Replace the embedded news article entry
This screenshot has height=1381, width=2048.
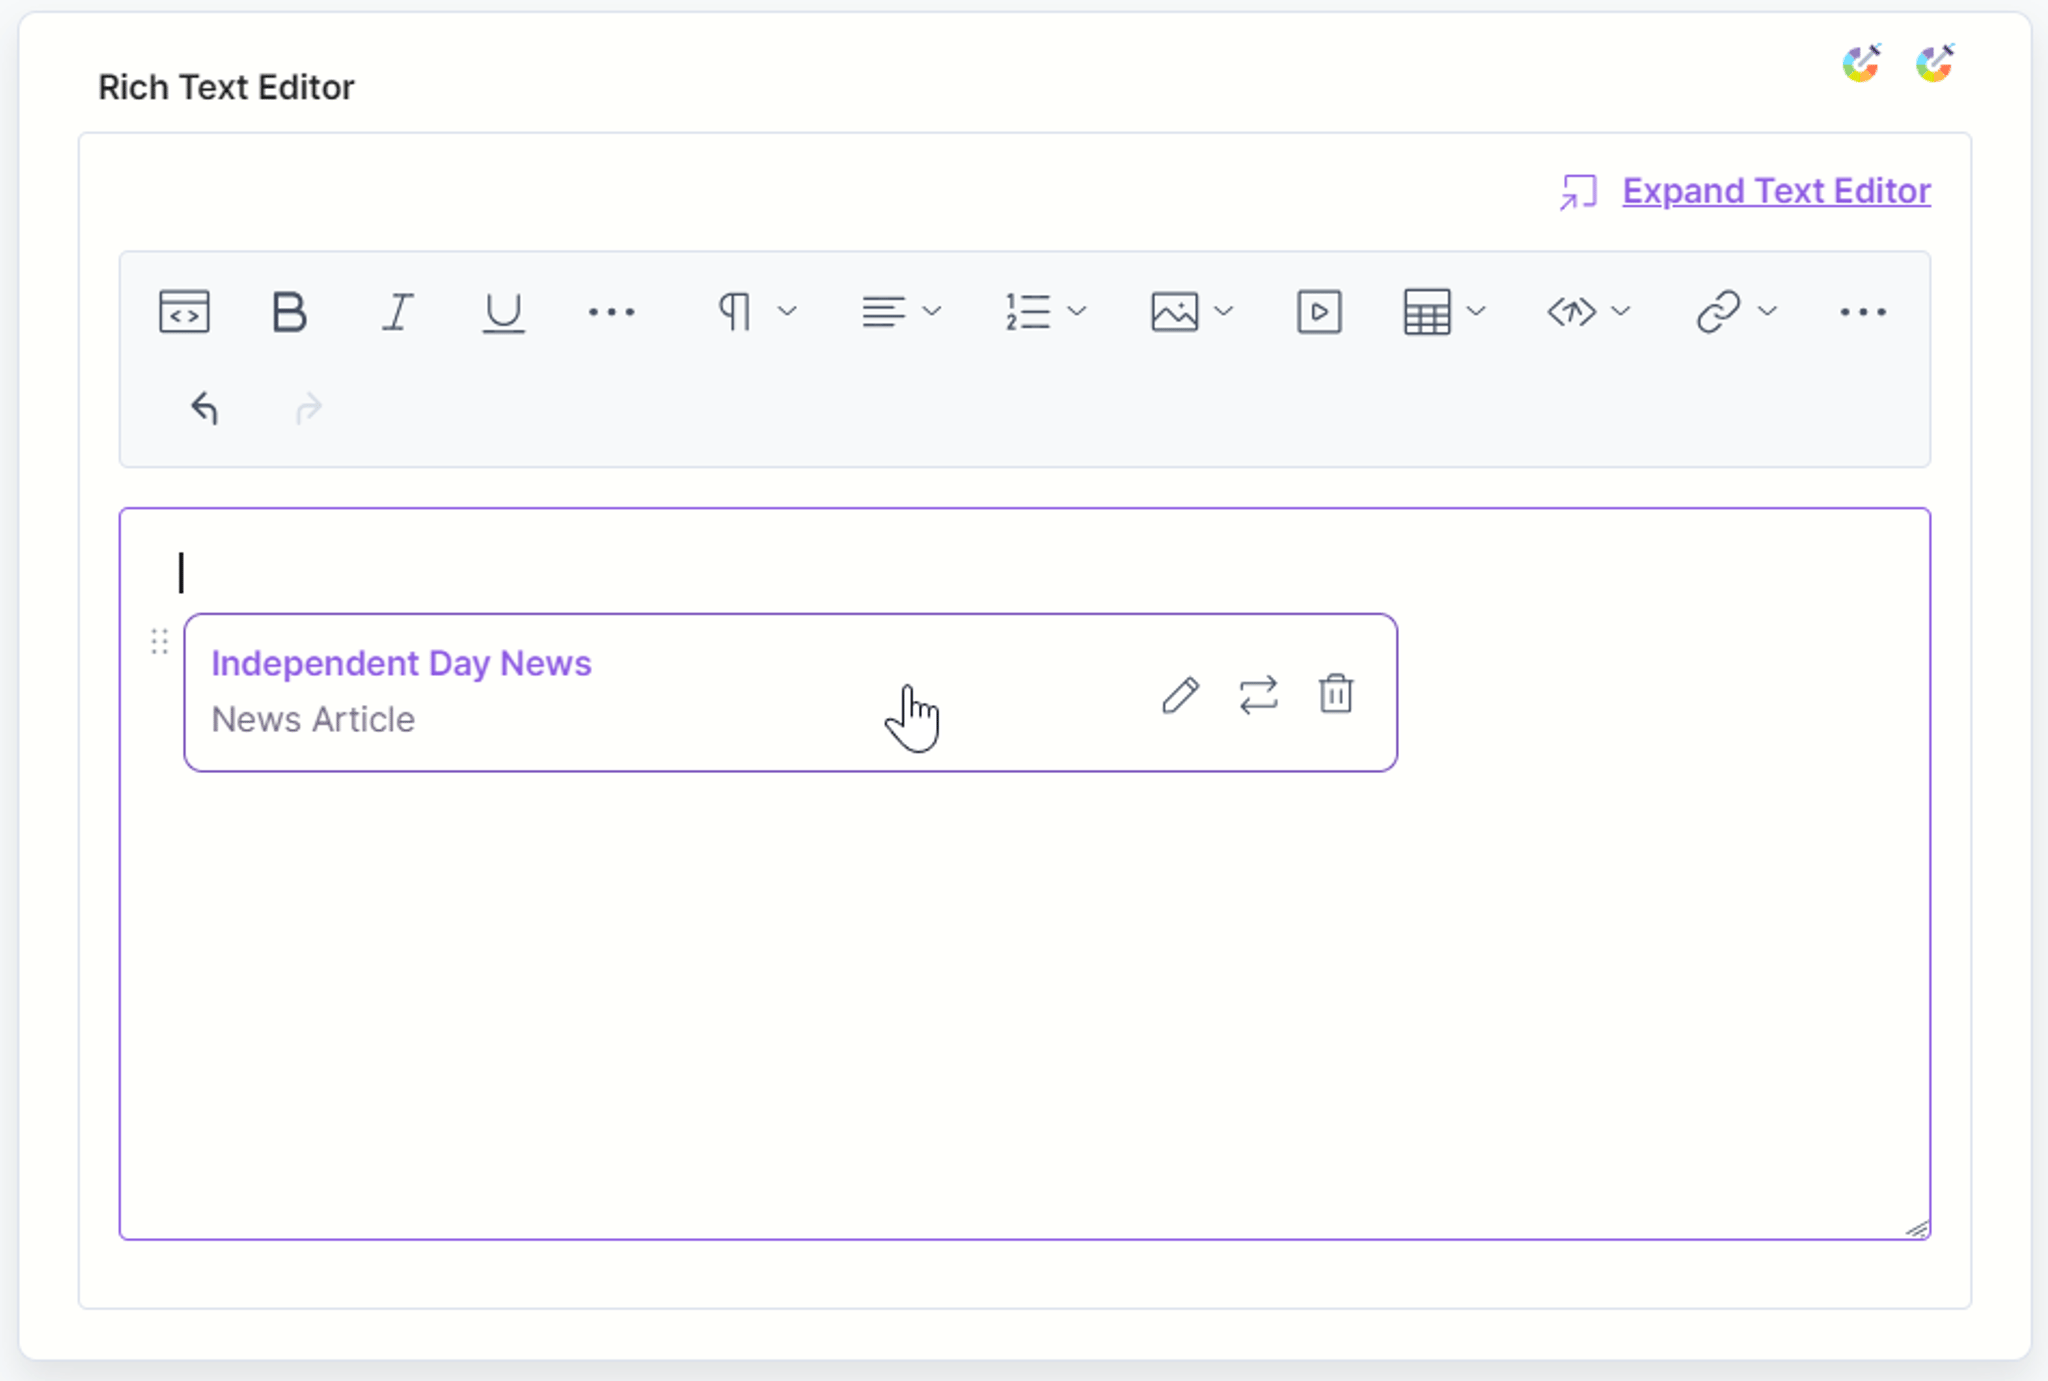[1258, 694]
